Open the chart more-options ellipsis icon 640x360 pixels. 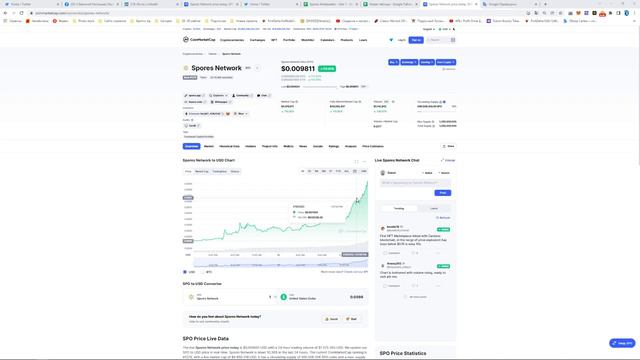click(364, 161)
